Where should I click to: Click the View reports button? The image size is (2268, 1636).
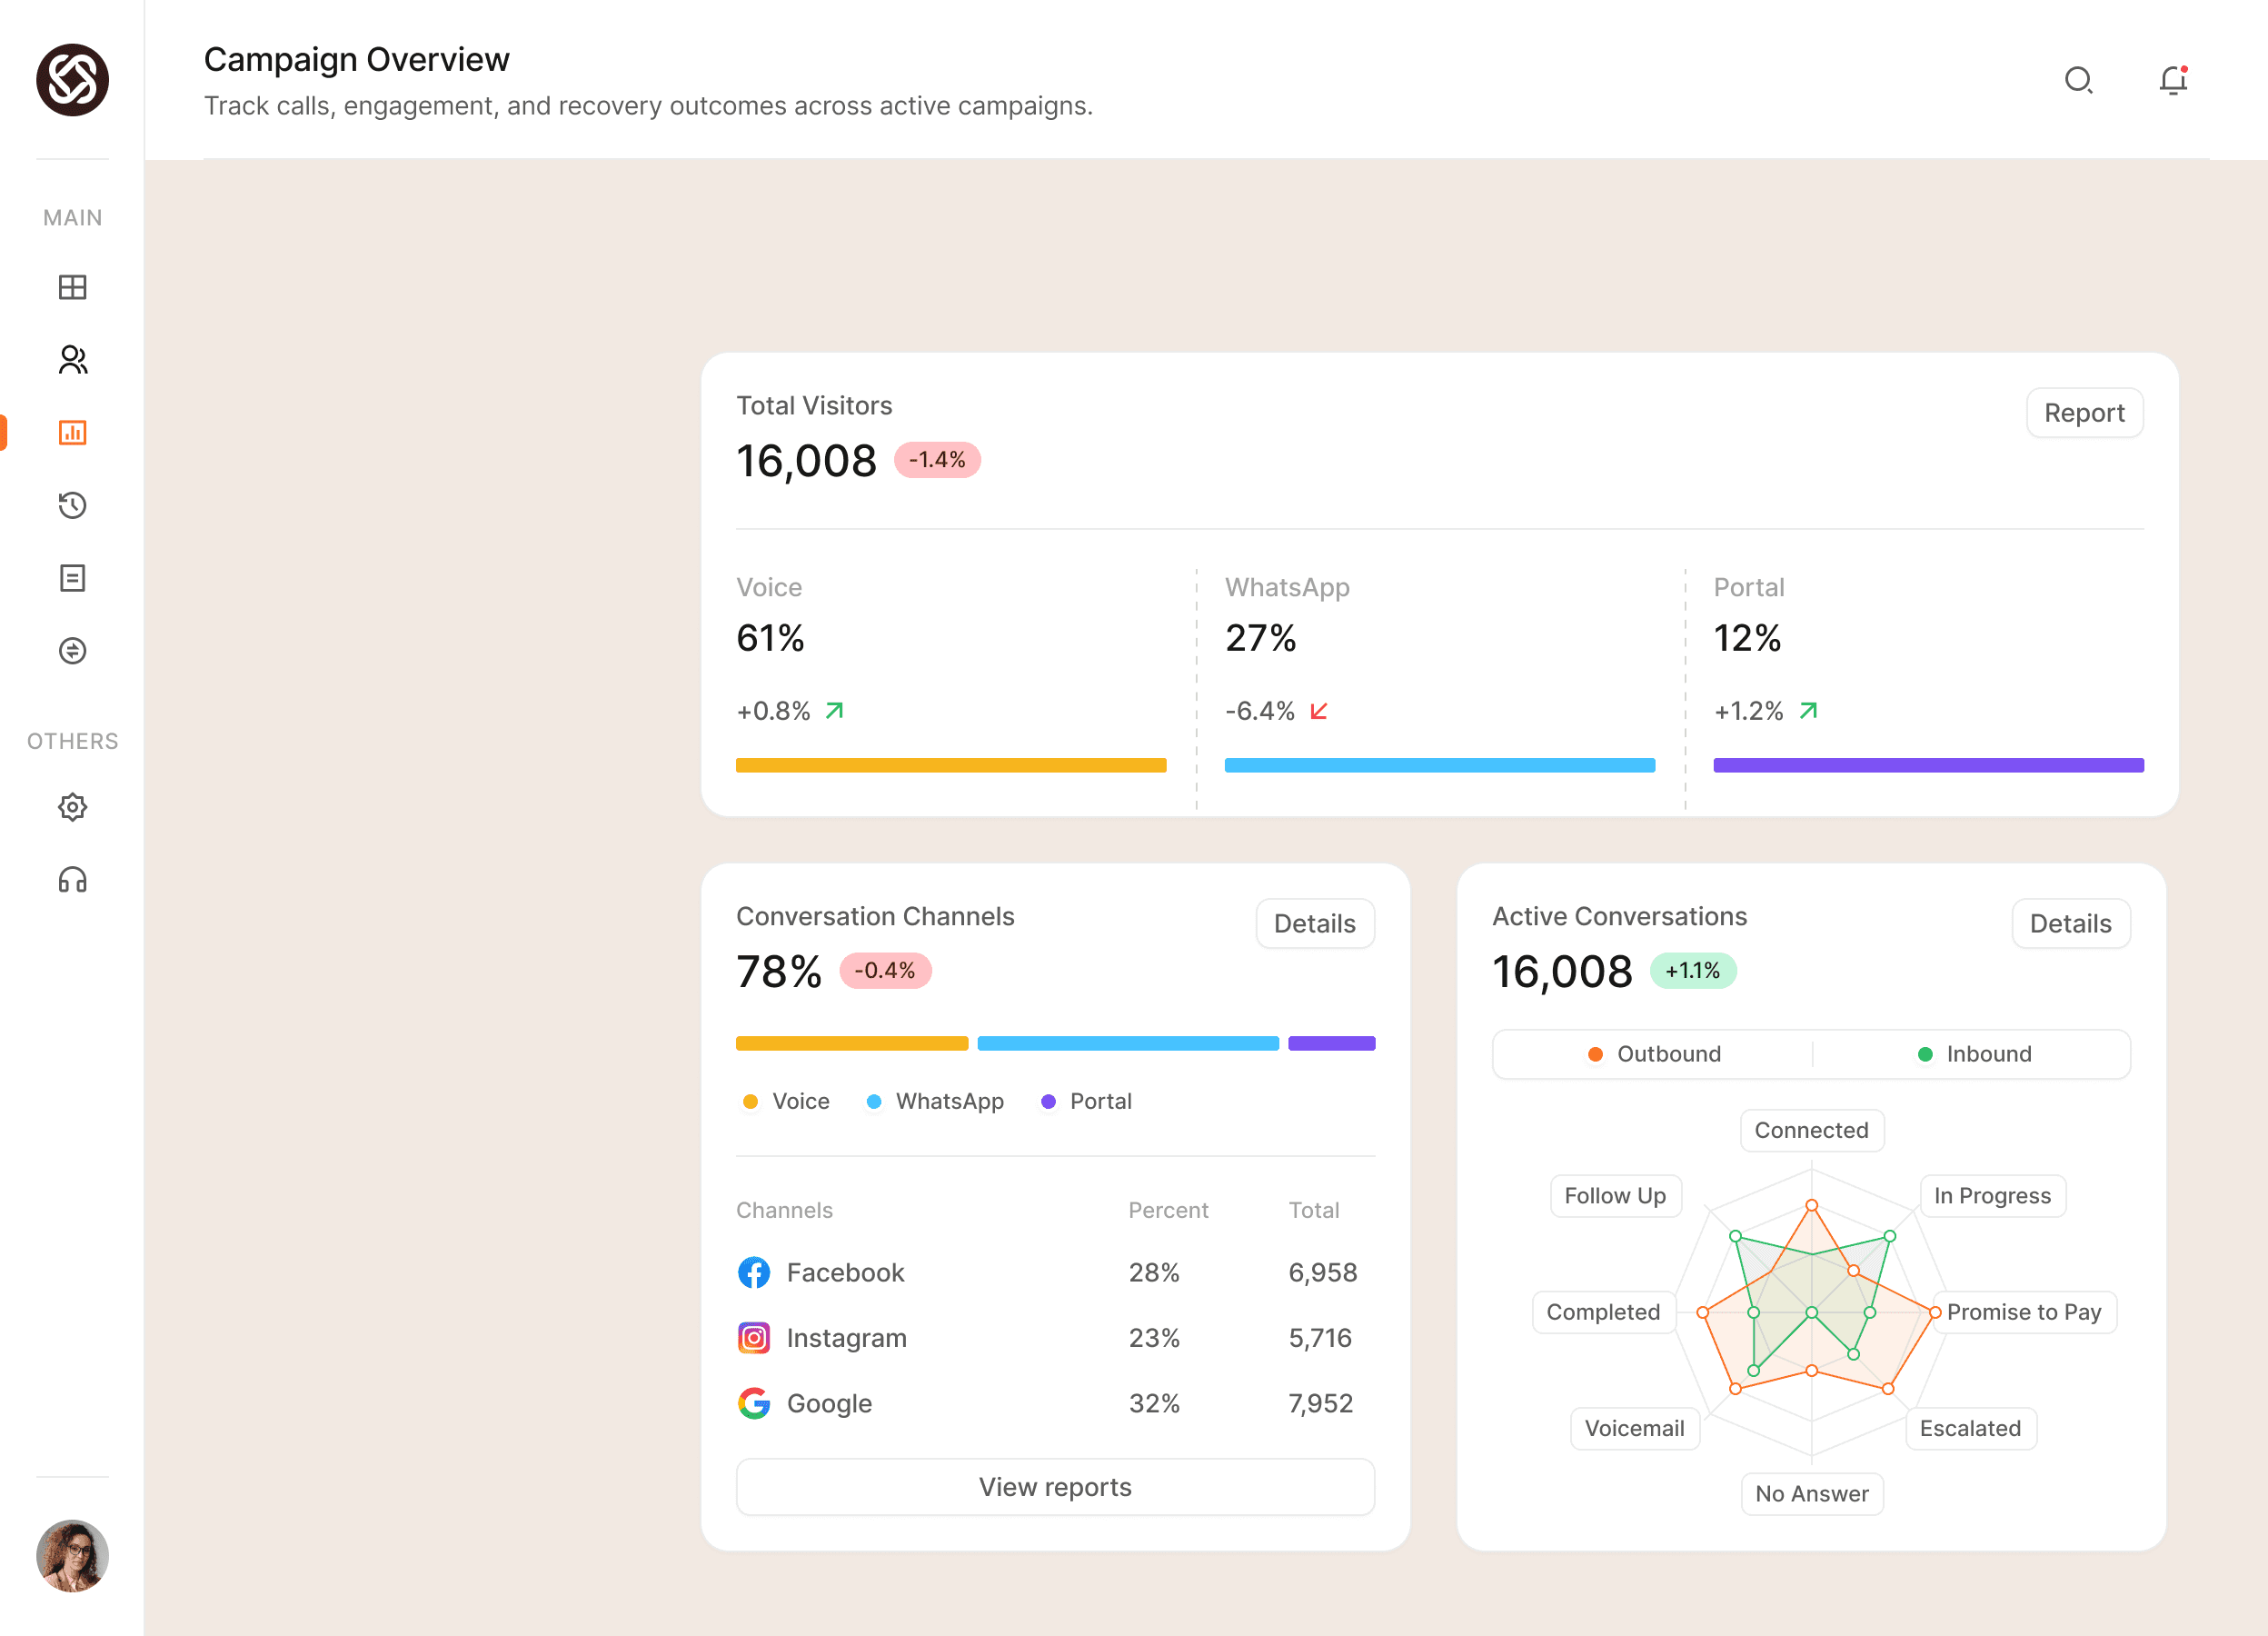click(1055, 1487)
